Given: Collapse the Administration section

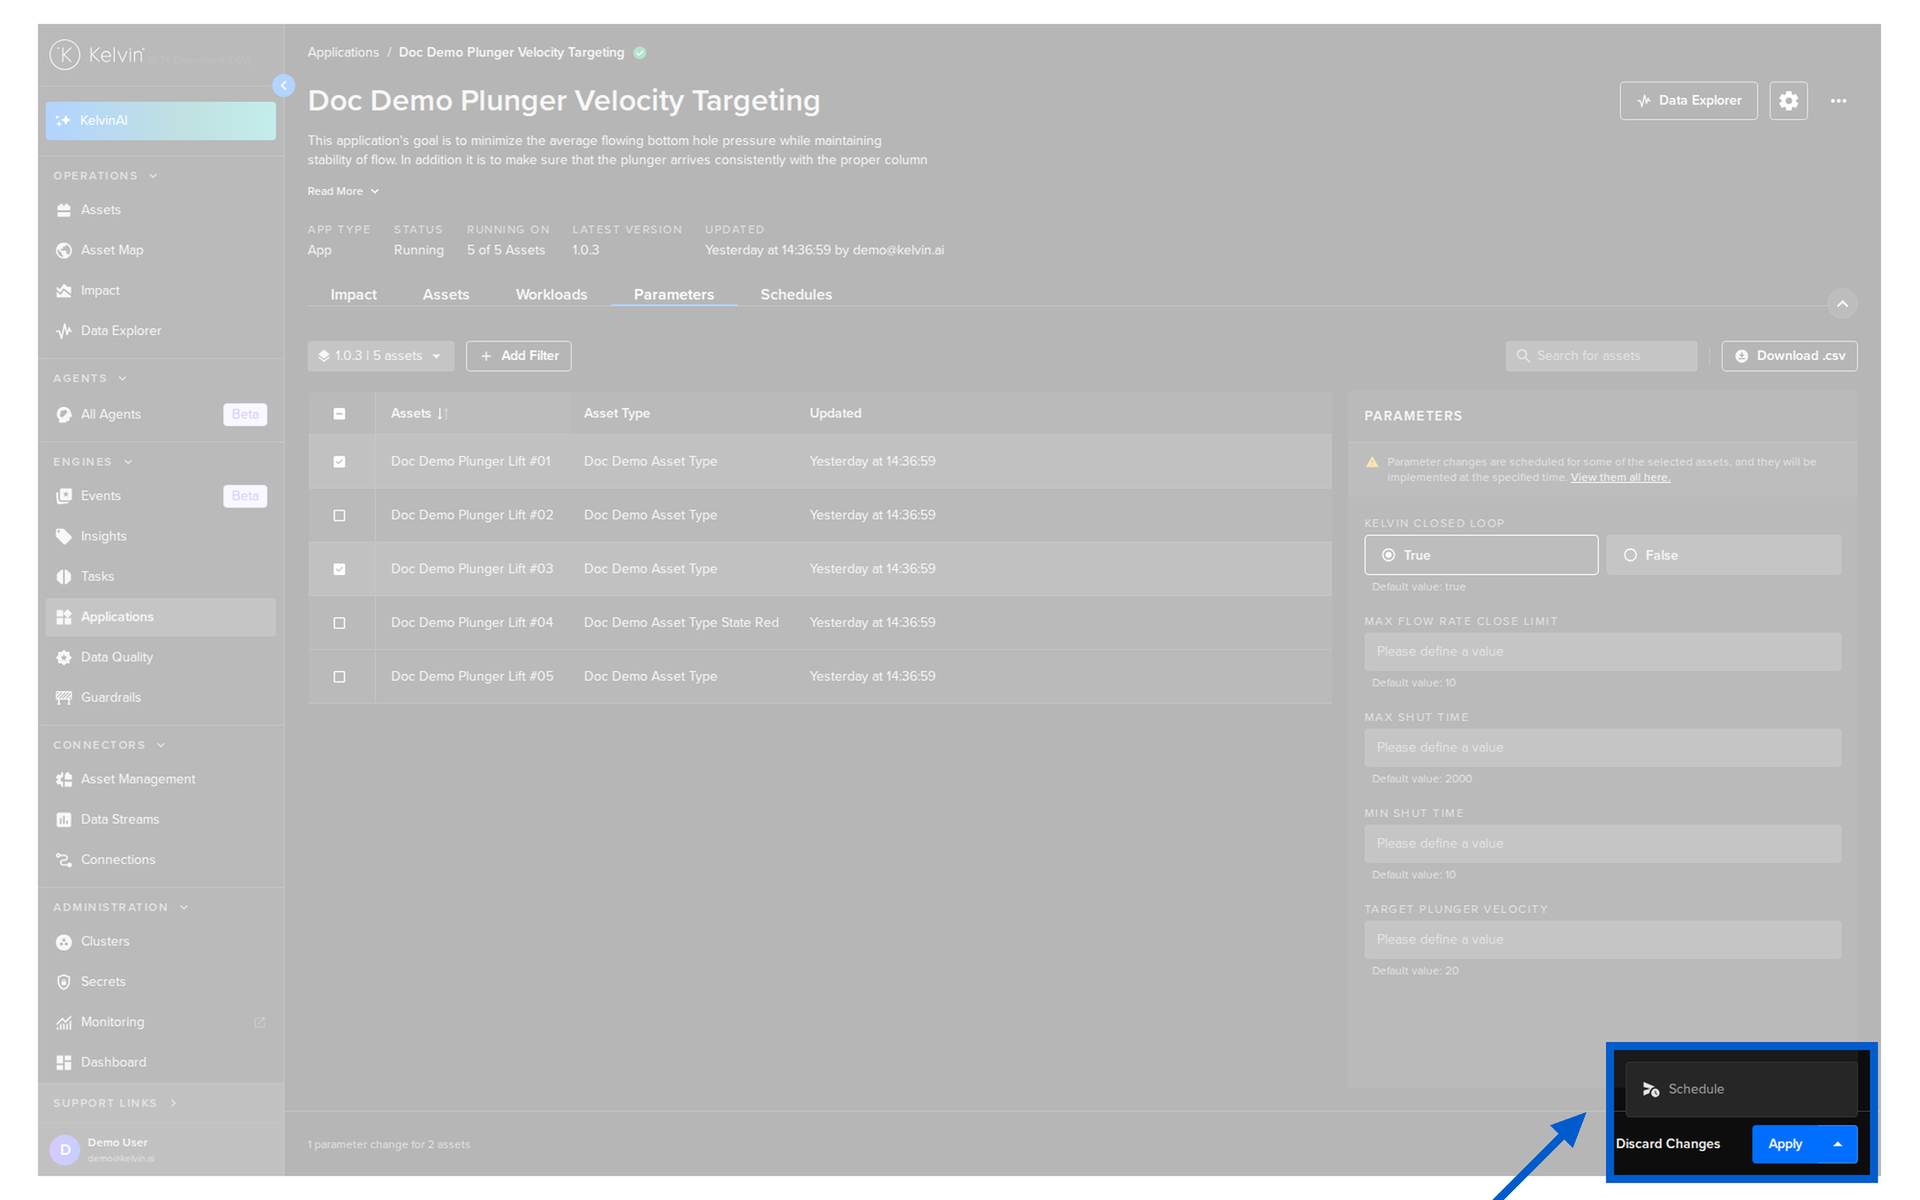Looking at the screenshot, I should point(184,908).
